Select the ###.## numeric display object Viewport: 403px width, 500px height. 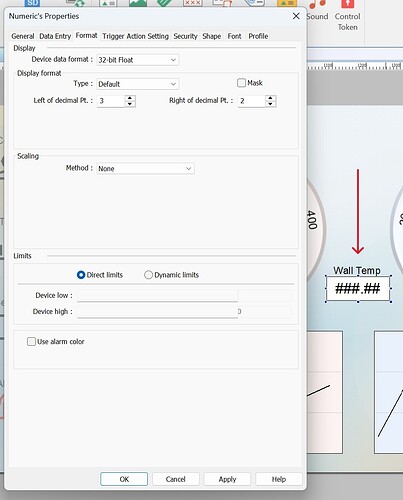coord(358,288)
